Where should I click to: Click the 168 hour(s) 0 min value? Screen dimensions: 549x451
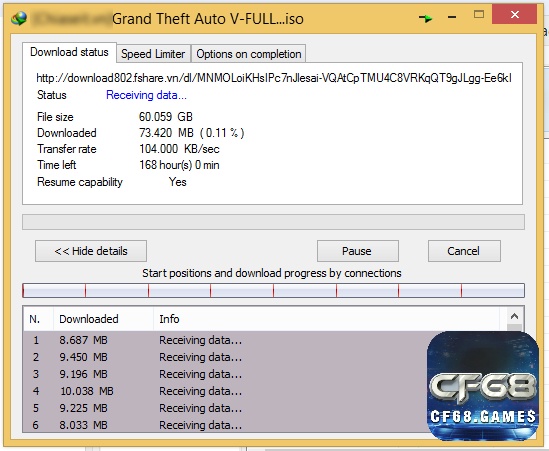179,165
